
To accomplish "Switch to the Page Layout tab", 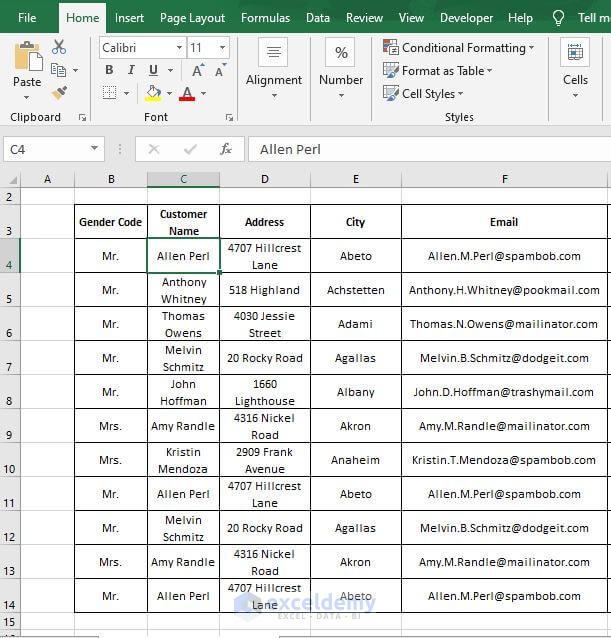I will pos(192,18).
